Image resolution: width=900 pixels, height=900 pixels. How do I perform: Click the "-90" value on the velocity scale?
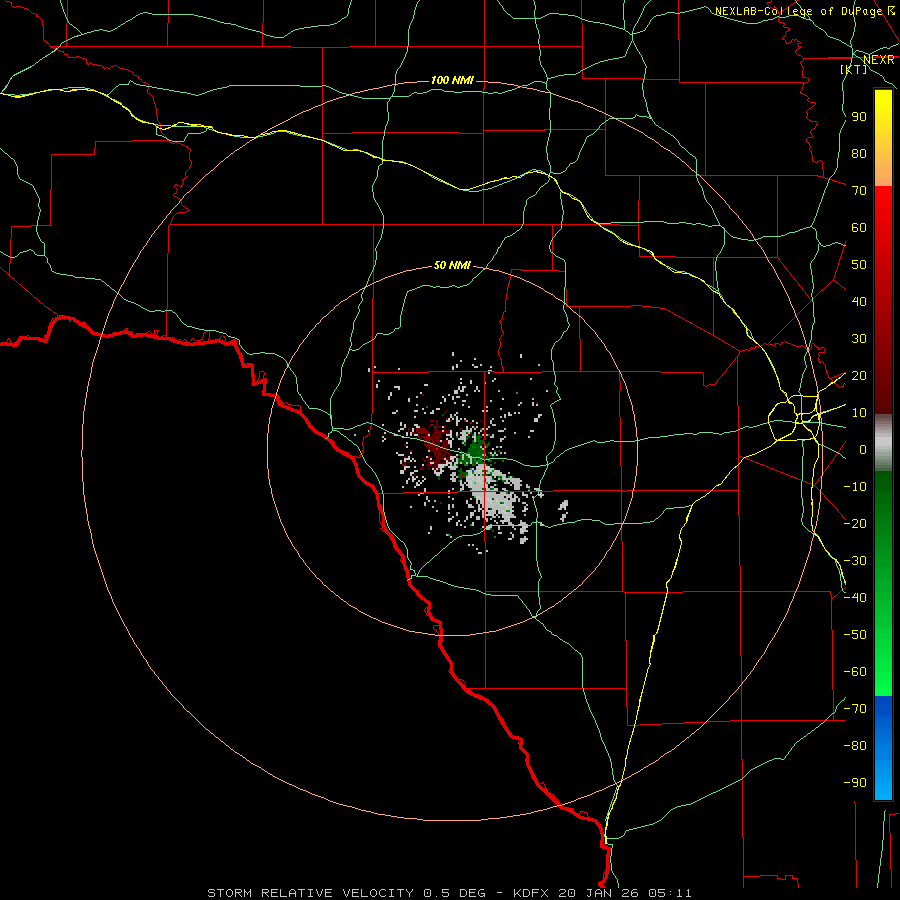[855, 783]
